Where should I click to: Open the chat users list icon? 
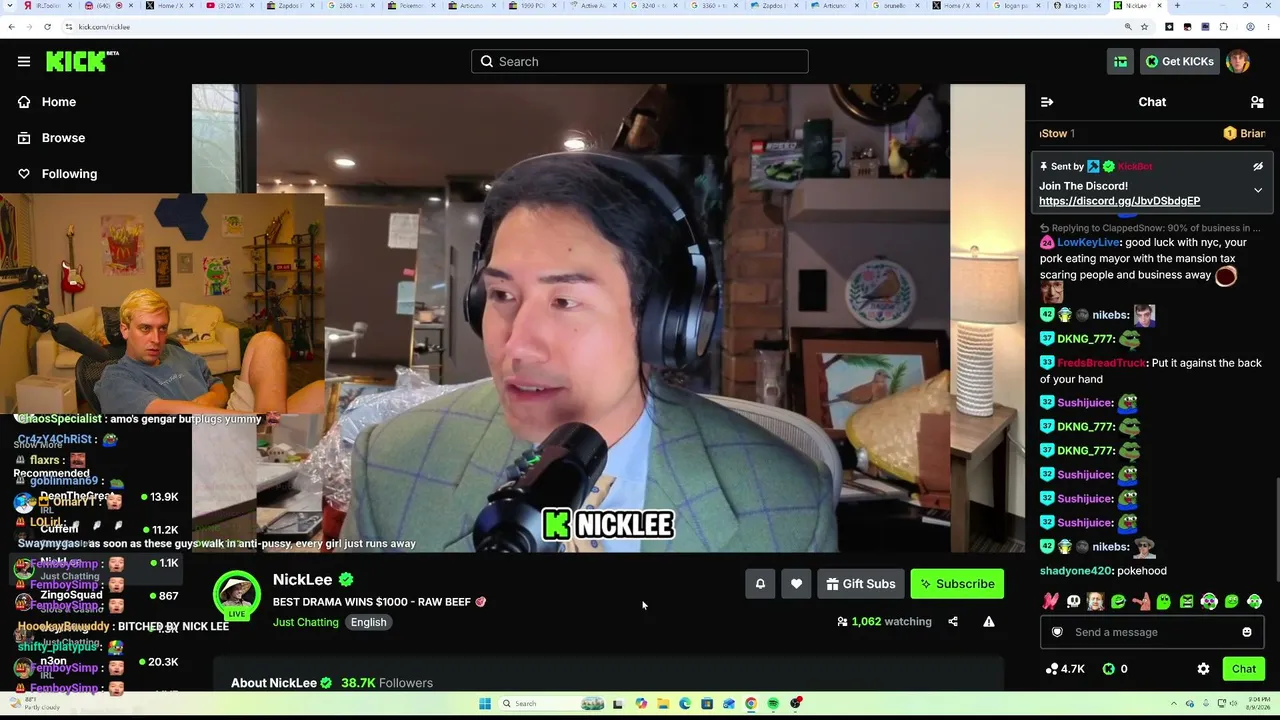click(1257, 102)
